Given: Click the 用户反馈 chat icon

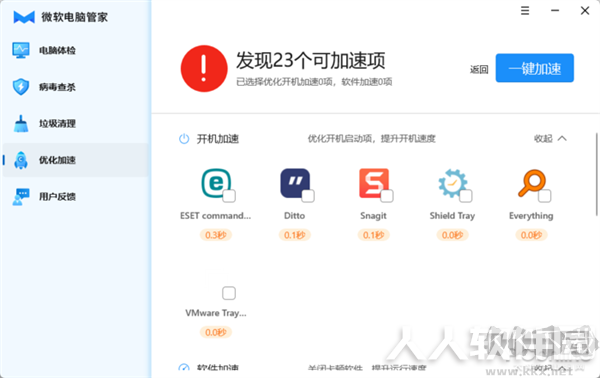Looking at the screenshot, I should click(21, 197).
